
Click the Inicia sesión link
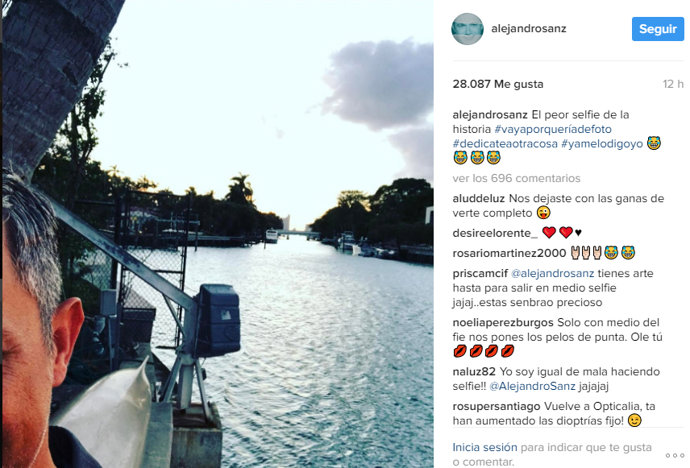[485, 447]
